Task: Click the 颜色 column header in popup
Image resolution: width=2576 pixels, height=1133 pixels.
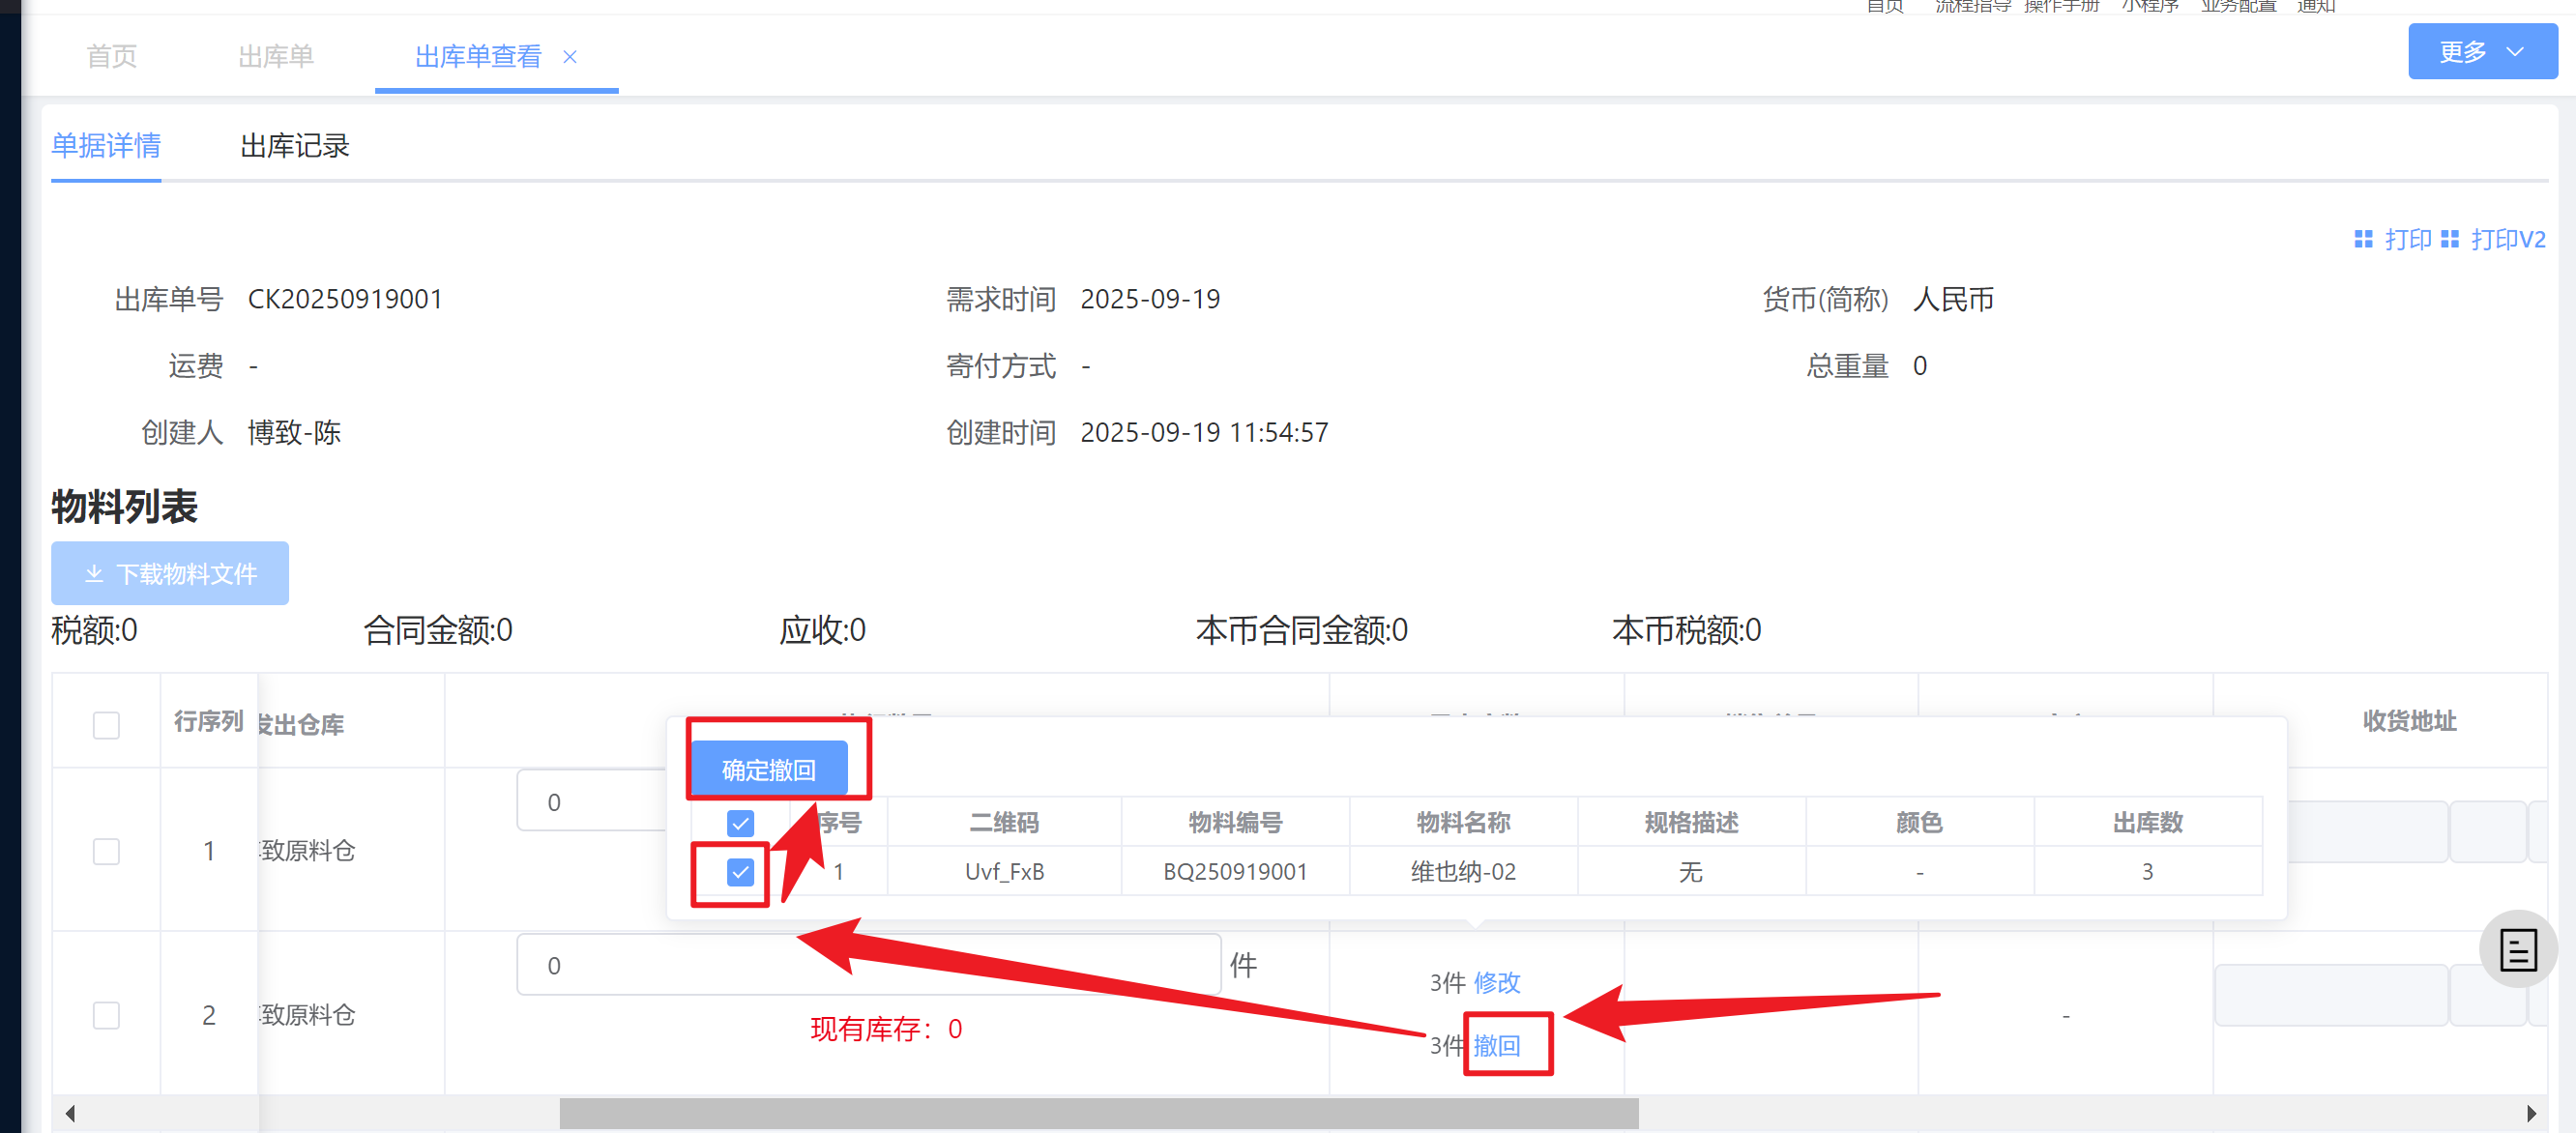Action: (1919, 822)
